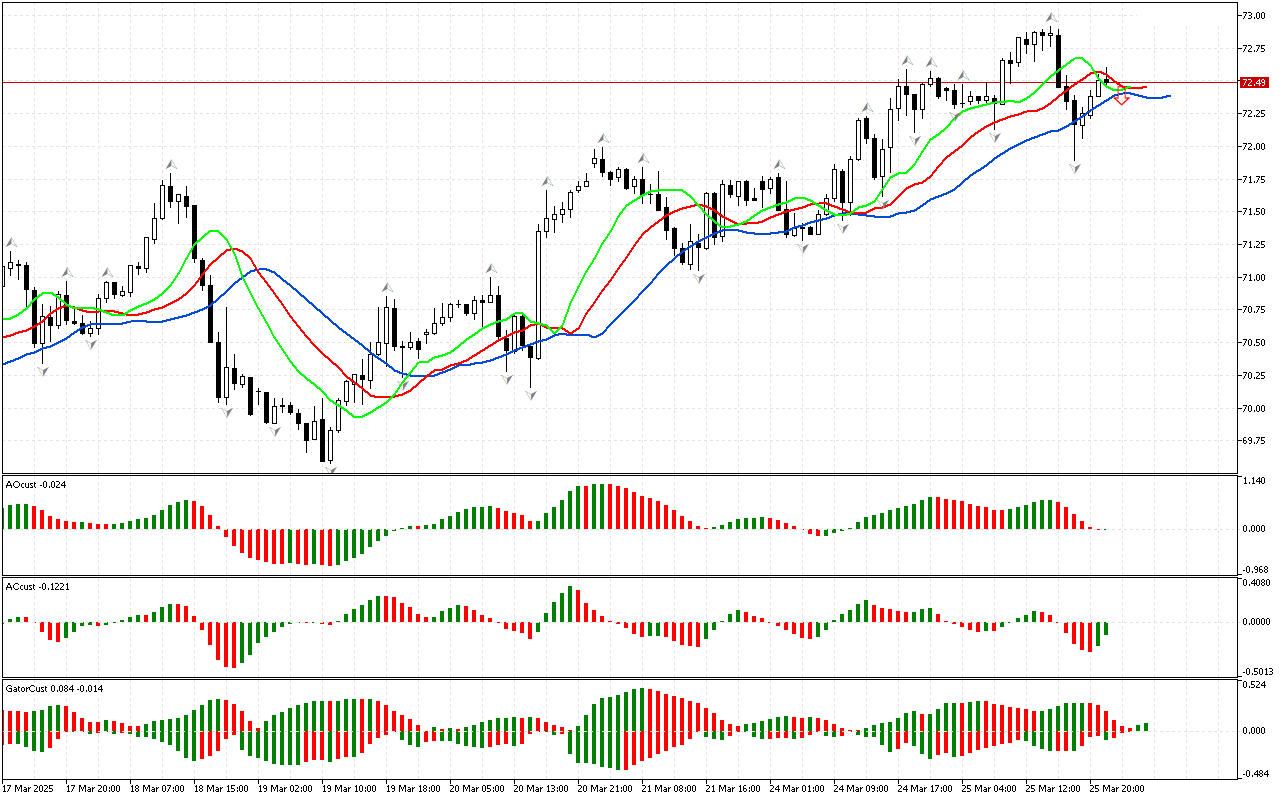This screenshot has height=800, width=1280.
Task: Click the down fractal arrow below the lowest candle
Action: [x=329, y=468]
